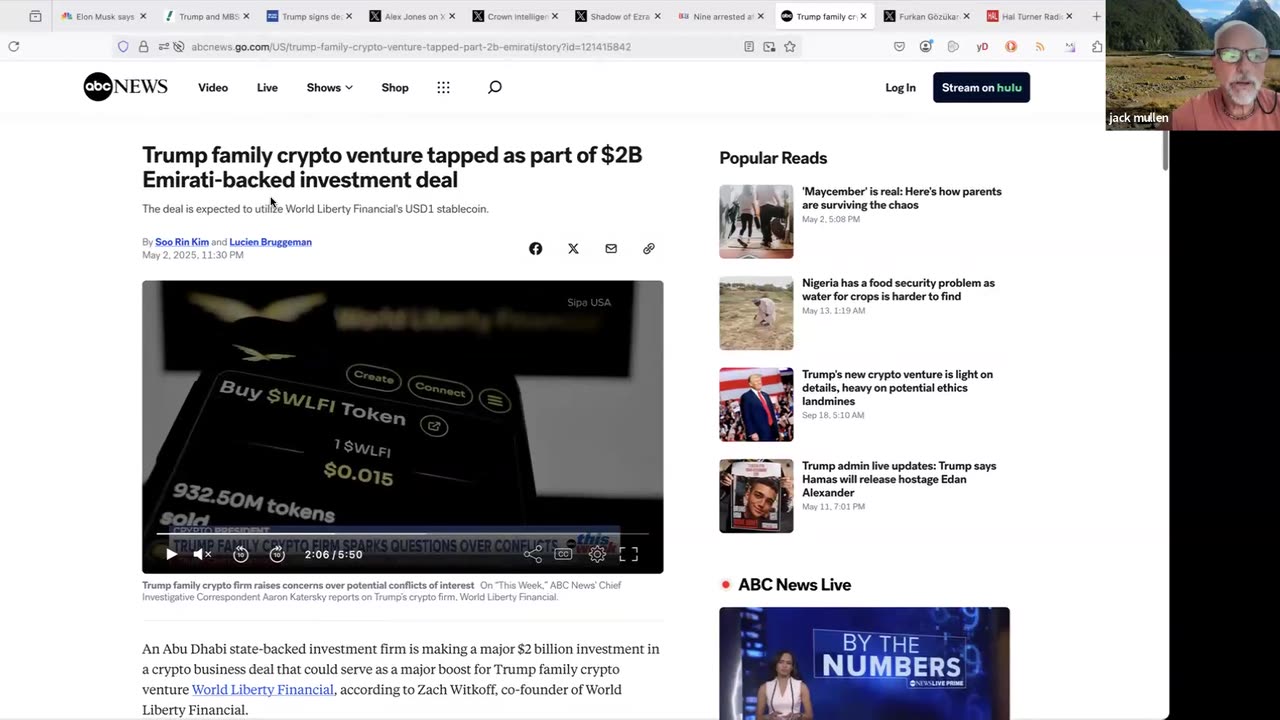
Task: Bookmark this page with star icon
Action: click(790, 46)
